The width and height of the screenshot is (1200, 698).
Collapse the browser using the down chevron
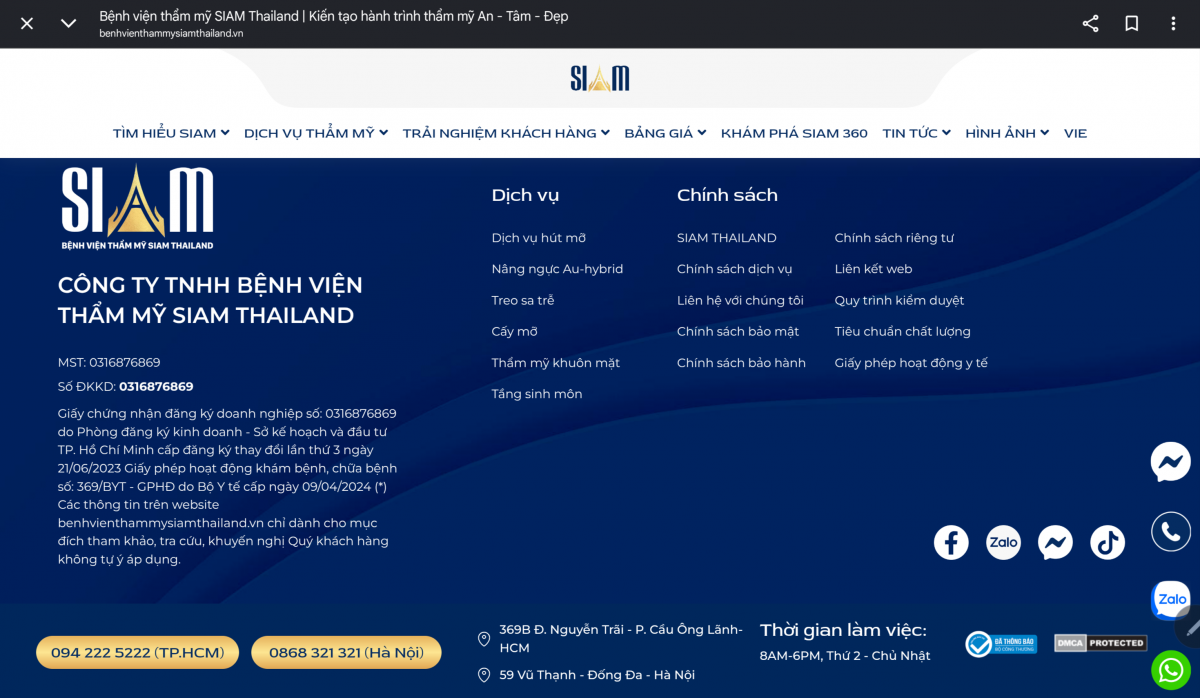click(x=68, y=23)
